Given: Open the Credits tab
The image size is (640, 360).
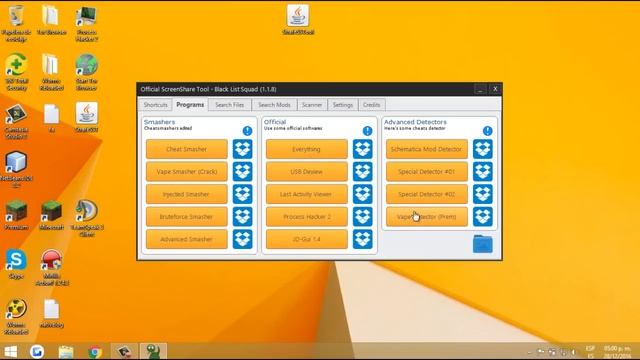Looking at the screenshot, I should coord(371,105).
